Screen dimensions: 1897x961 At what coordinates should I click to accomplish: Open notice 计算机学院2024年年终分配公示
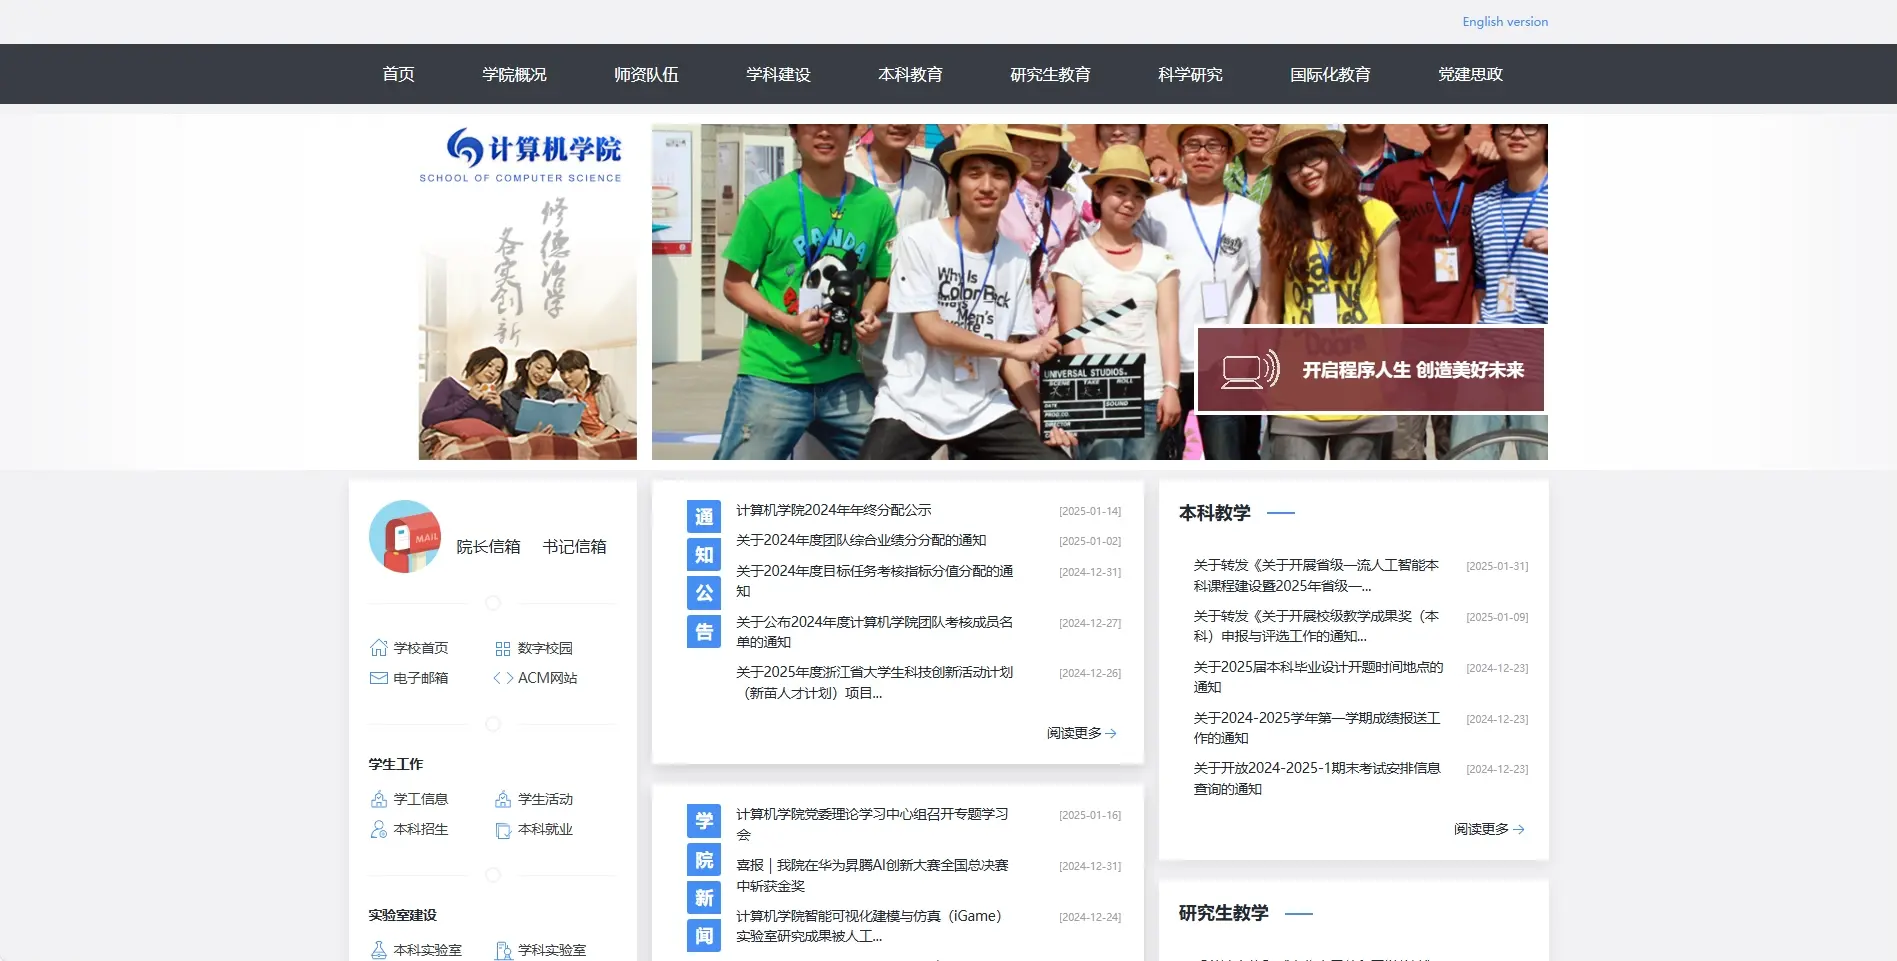tap(832, 509)
